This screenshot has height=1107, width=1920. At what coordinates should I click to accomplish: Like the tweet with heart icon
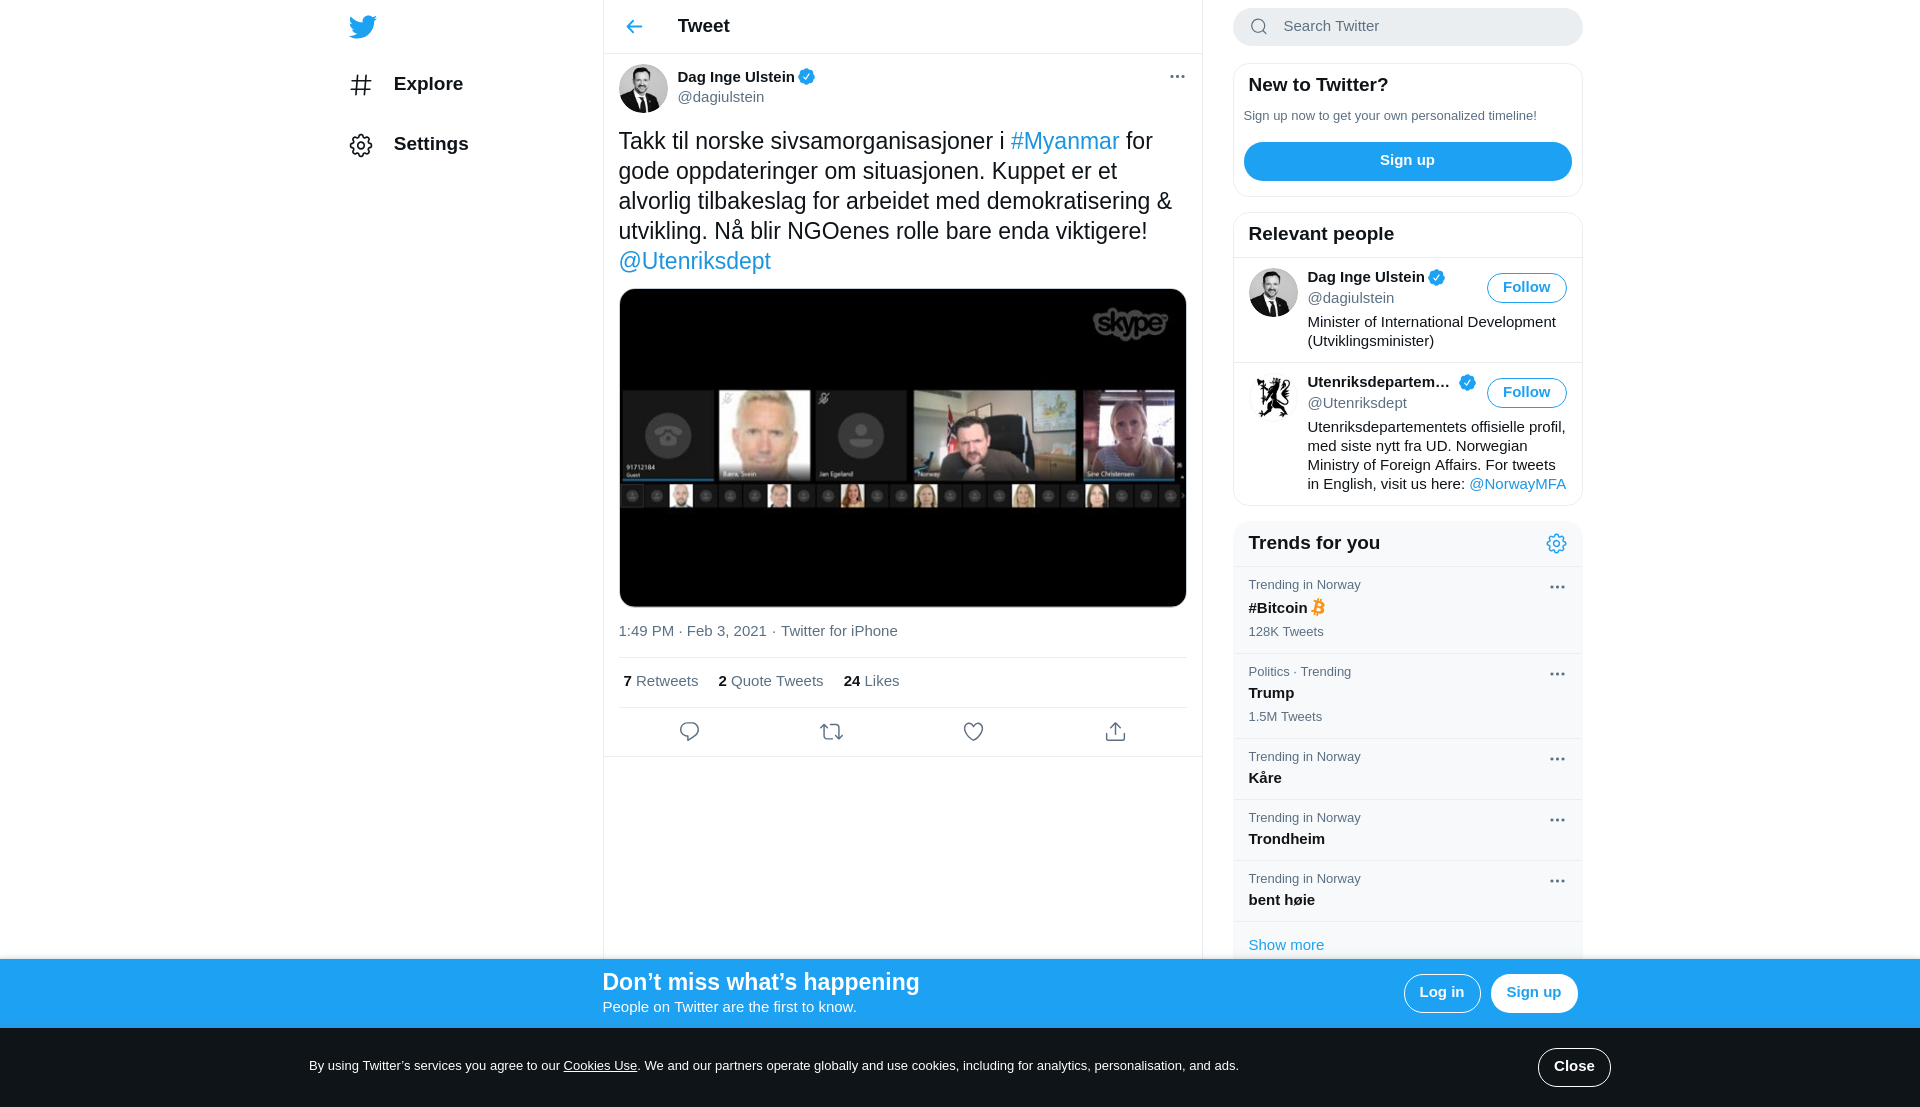[x=973, y=732]
